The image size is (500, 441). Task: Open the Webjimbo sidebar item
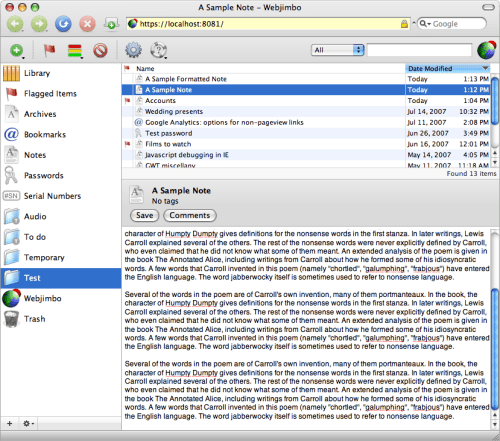pos(61,299)
